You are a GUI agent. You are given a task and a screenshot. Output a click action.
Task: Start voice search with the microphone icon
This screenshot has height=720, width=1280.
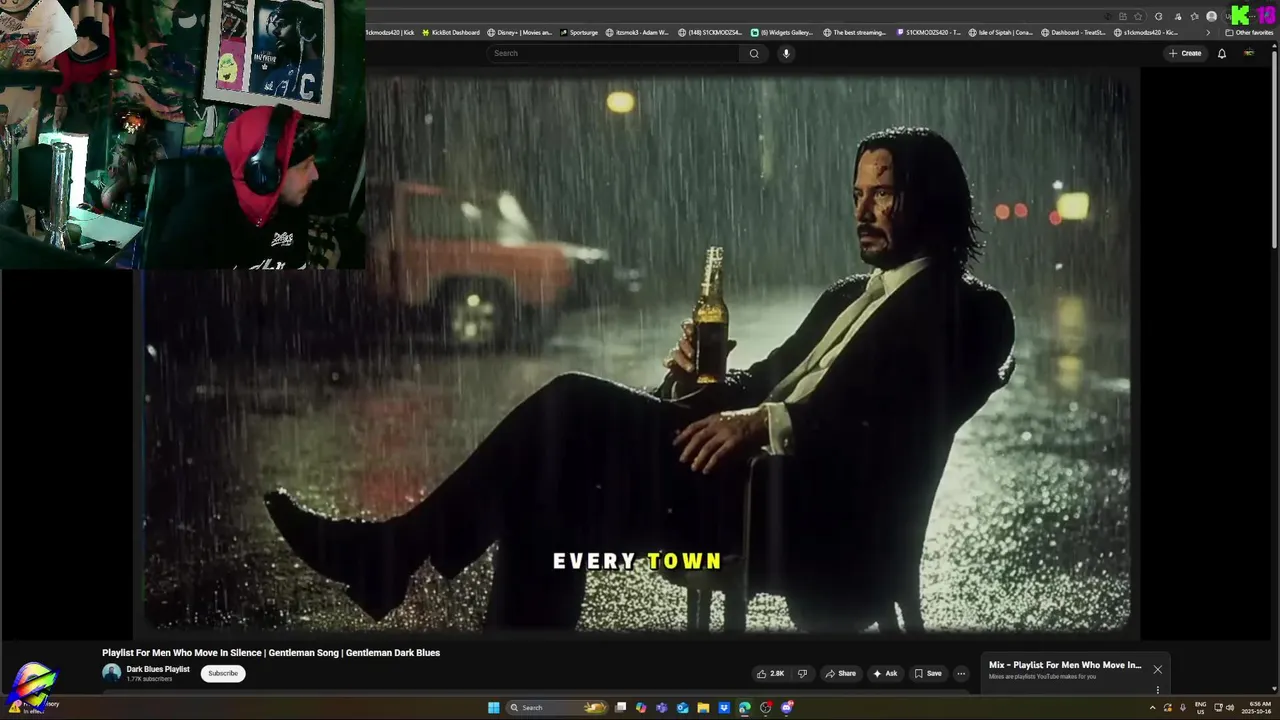786,53
